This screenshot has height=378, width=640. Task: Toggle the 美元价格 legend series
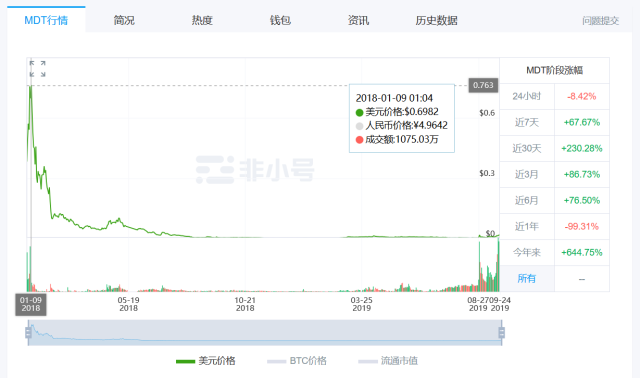206,361
